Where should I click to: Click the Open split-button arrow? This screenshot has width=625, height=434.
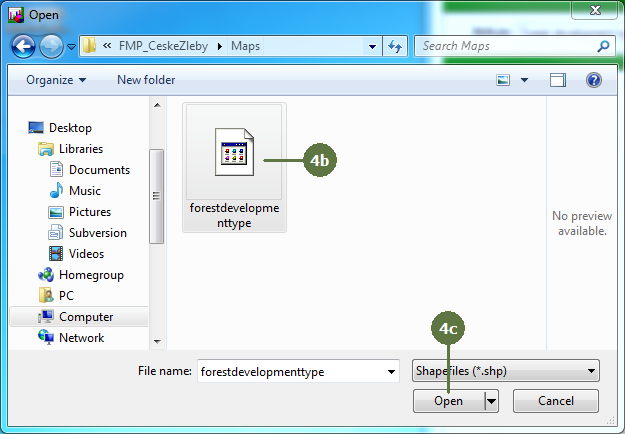coord(491,401)
